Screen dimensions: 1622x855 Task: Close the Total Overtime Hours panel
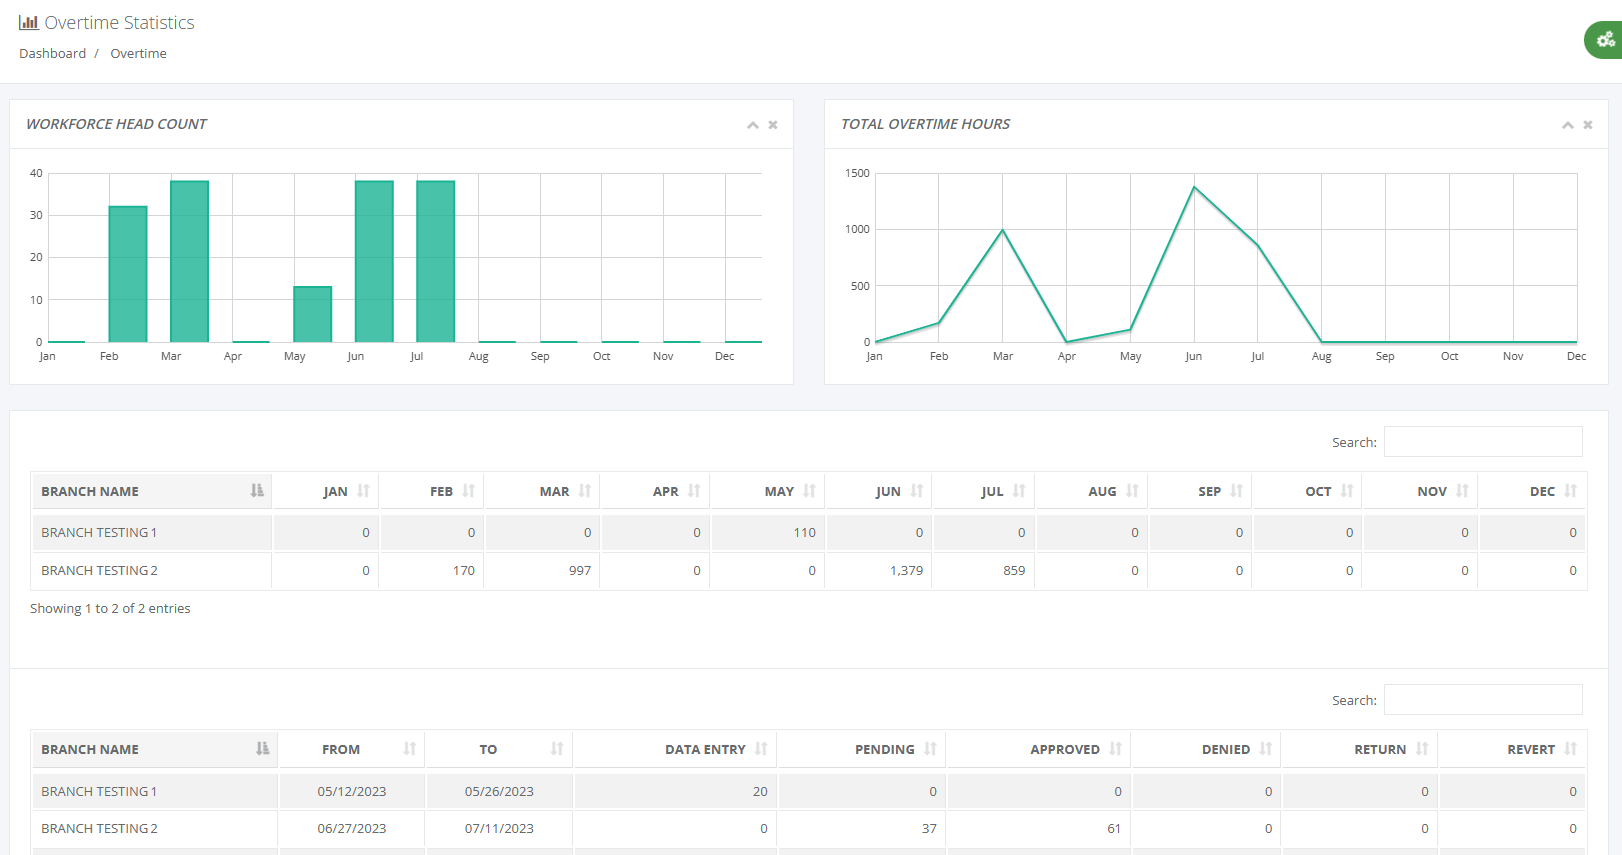(x=1588, y=125)
